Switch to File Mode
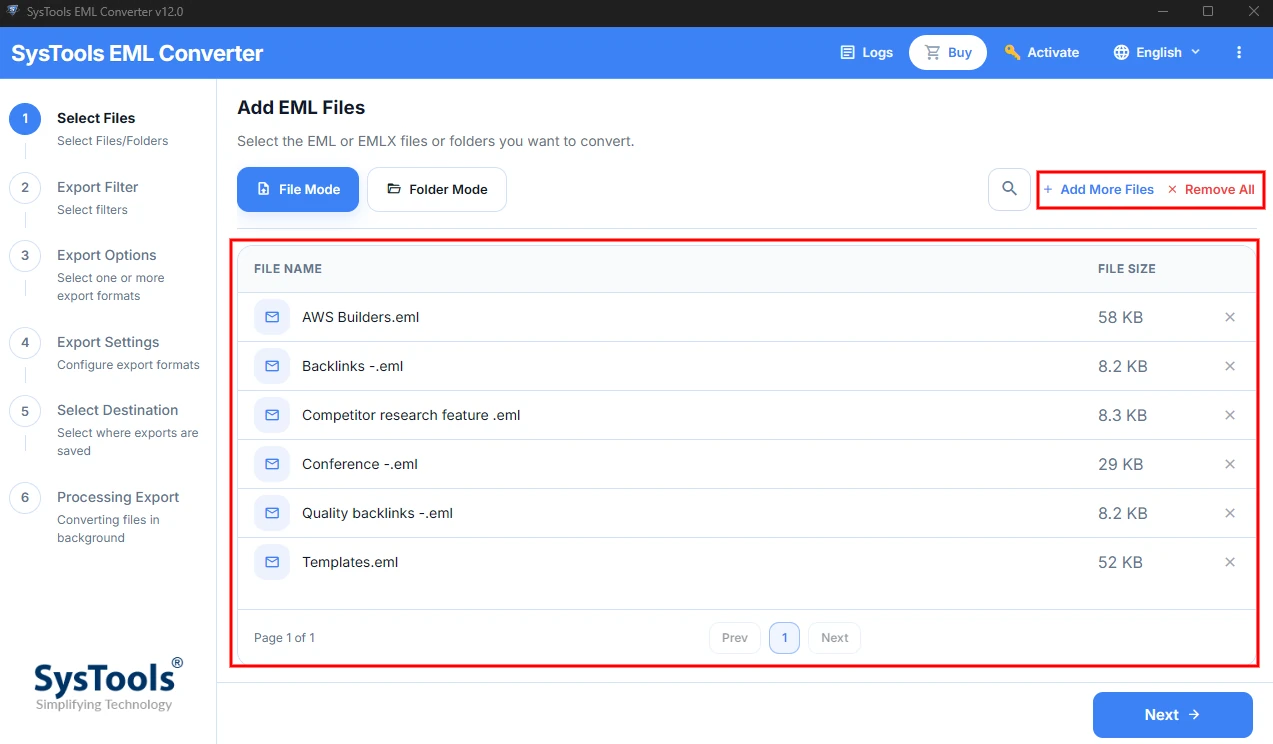This screenshot has height=744, width=1273. click(x=298, y=189)
